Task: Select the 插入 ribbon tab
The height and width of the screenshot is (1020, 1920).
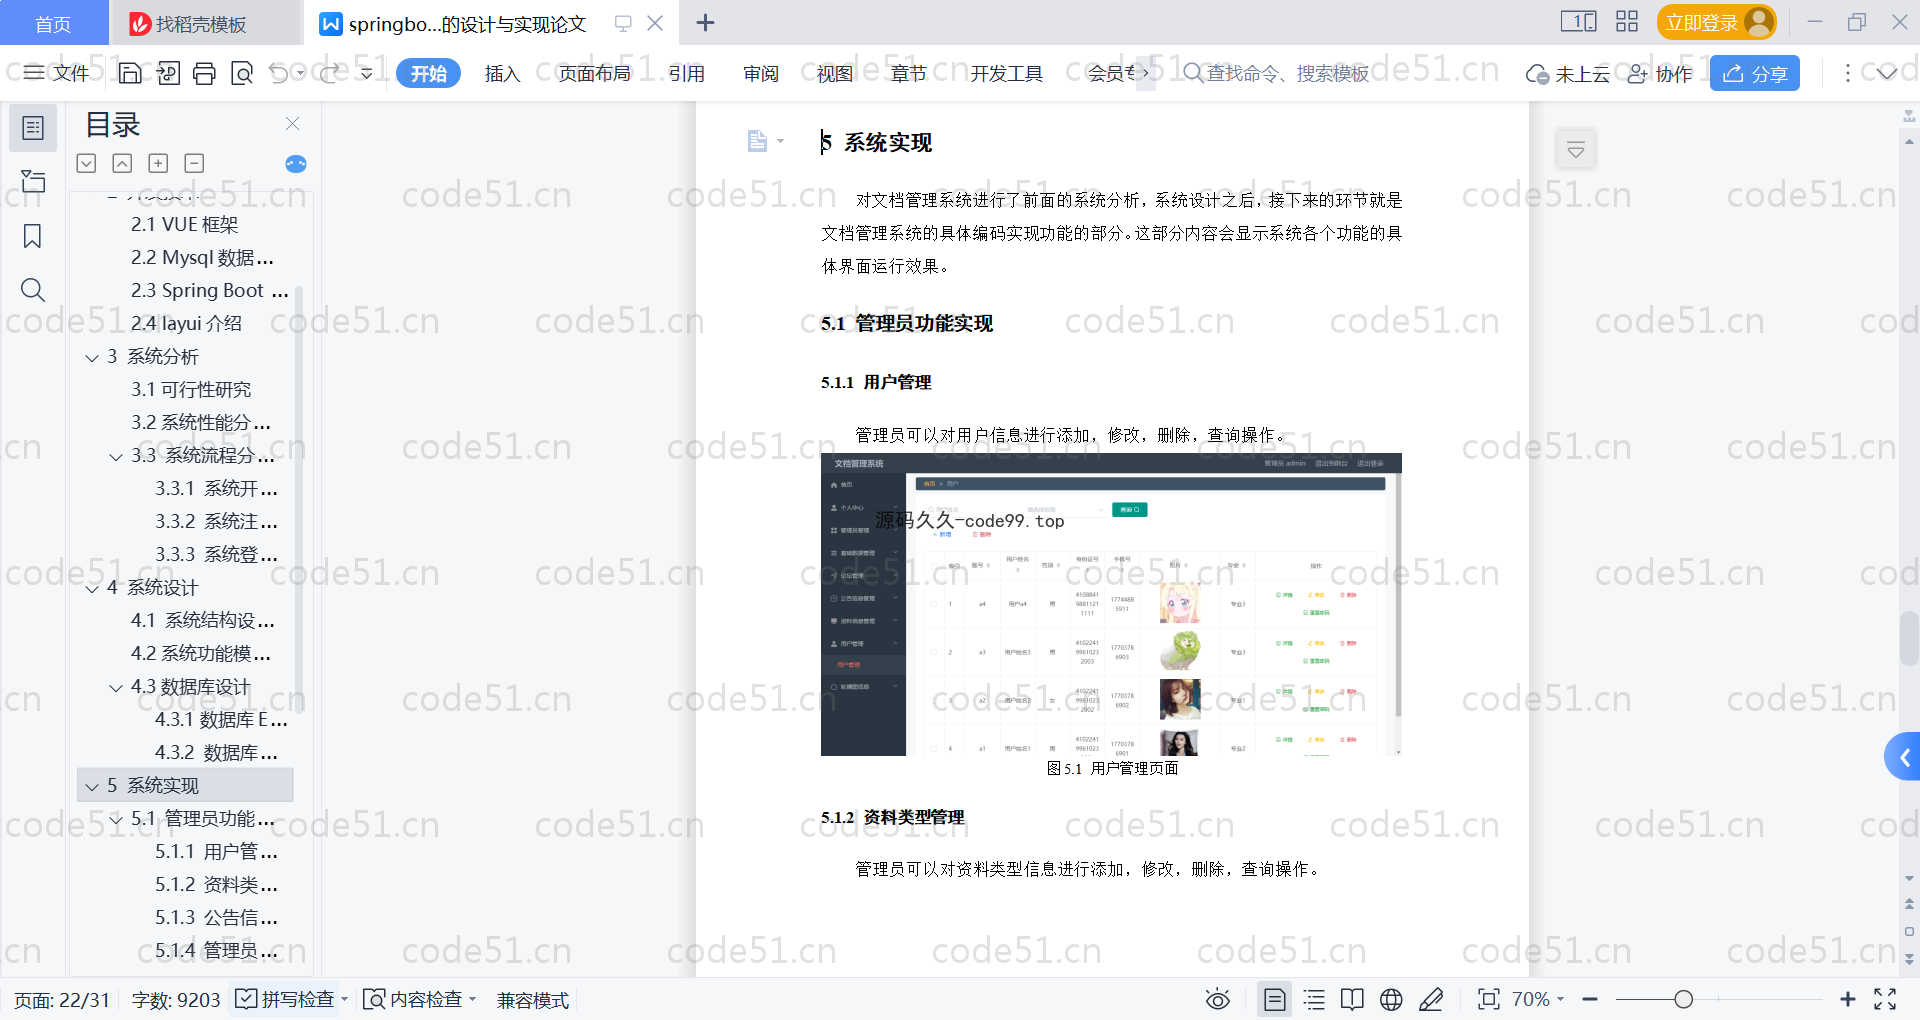Action: click(502, 74)
